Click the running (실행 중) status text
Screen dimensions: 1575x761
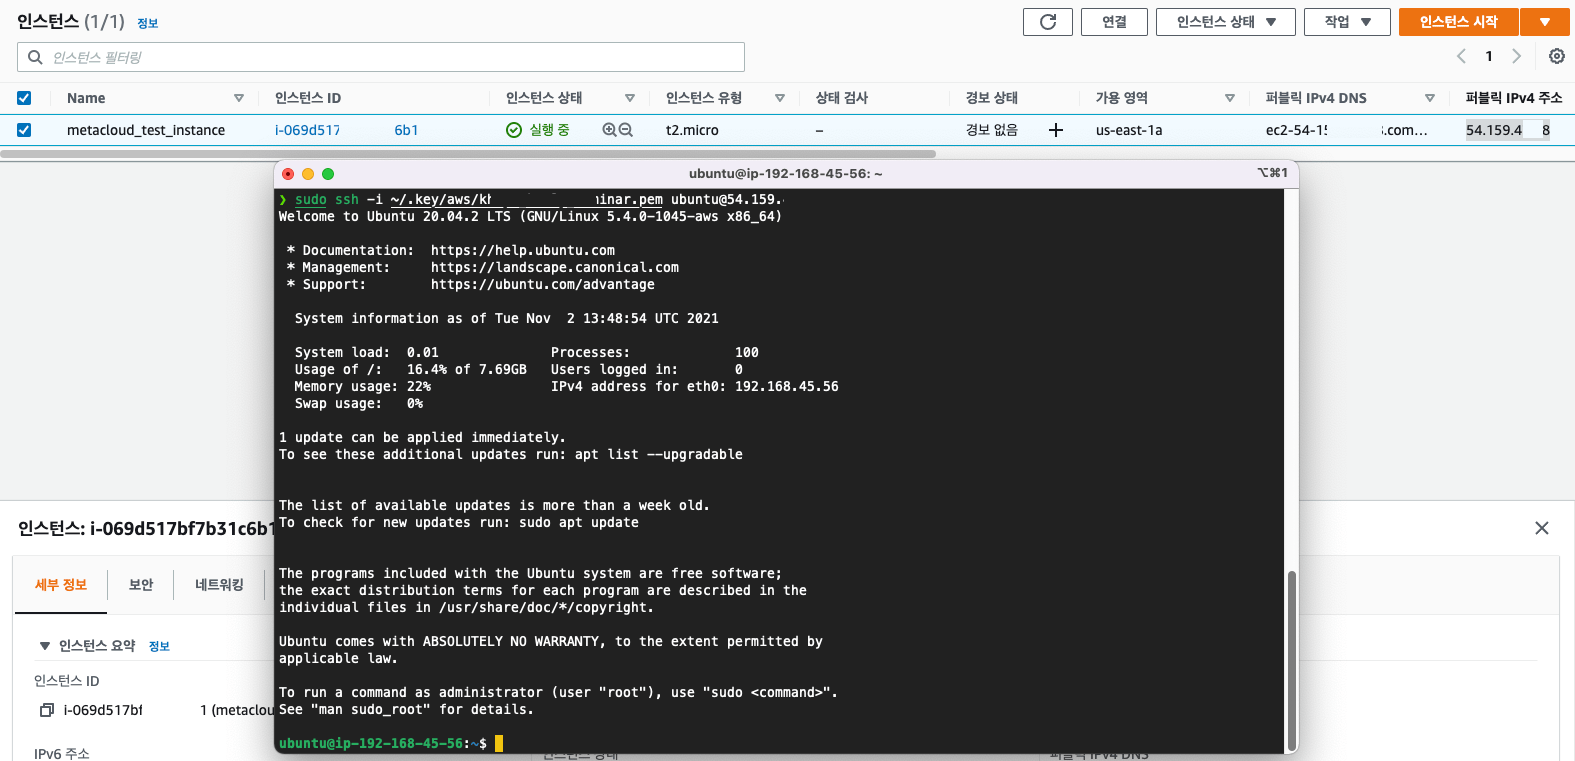pos(549,130)
